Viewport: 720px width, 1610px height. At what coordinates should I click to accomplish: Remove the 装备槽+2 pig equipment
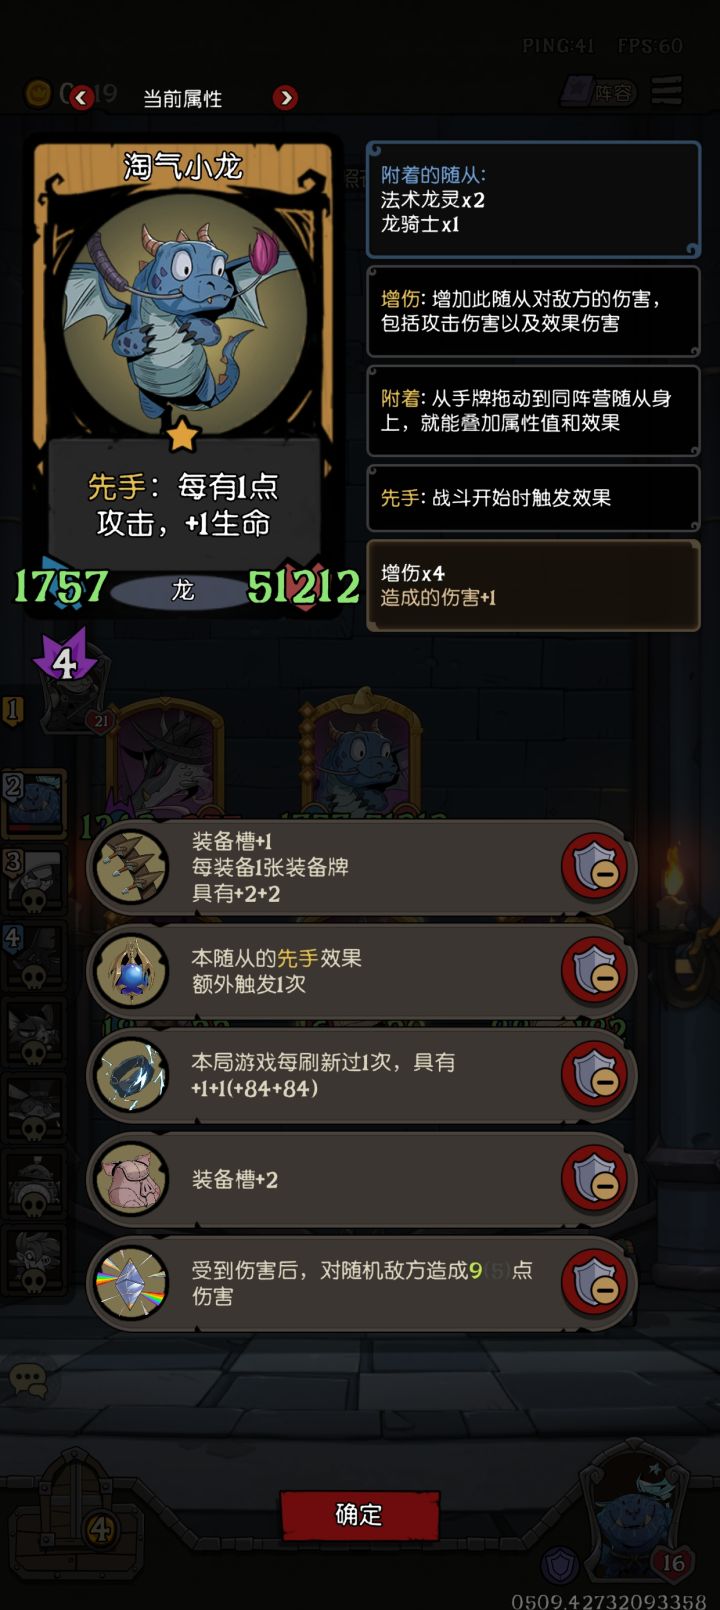click(x=594, y=1179)
